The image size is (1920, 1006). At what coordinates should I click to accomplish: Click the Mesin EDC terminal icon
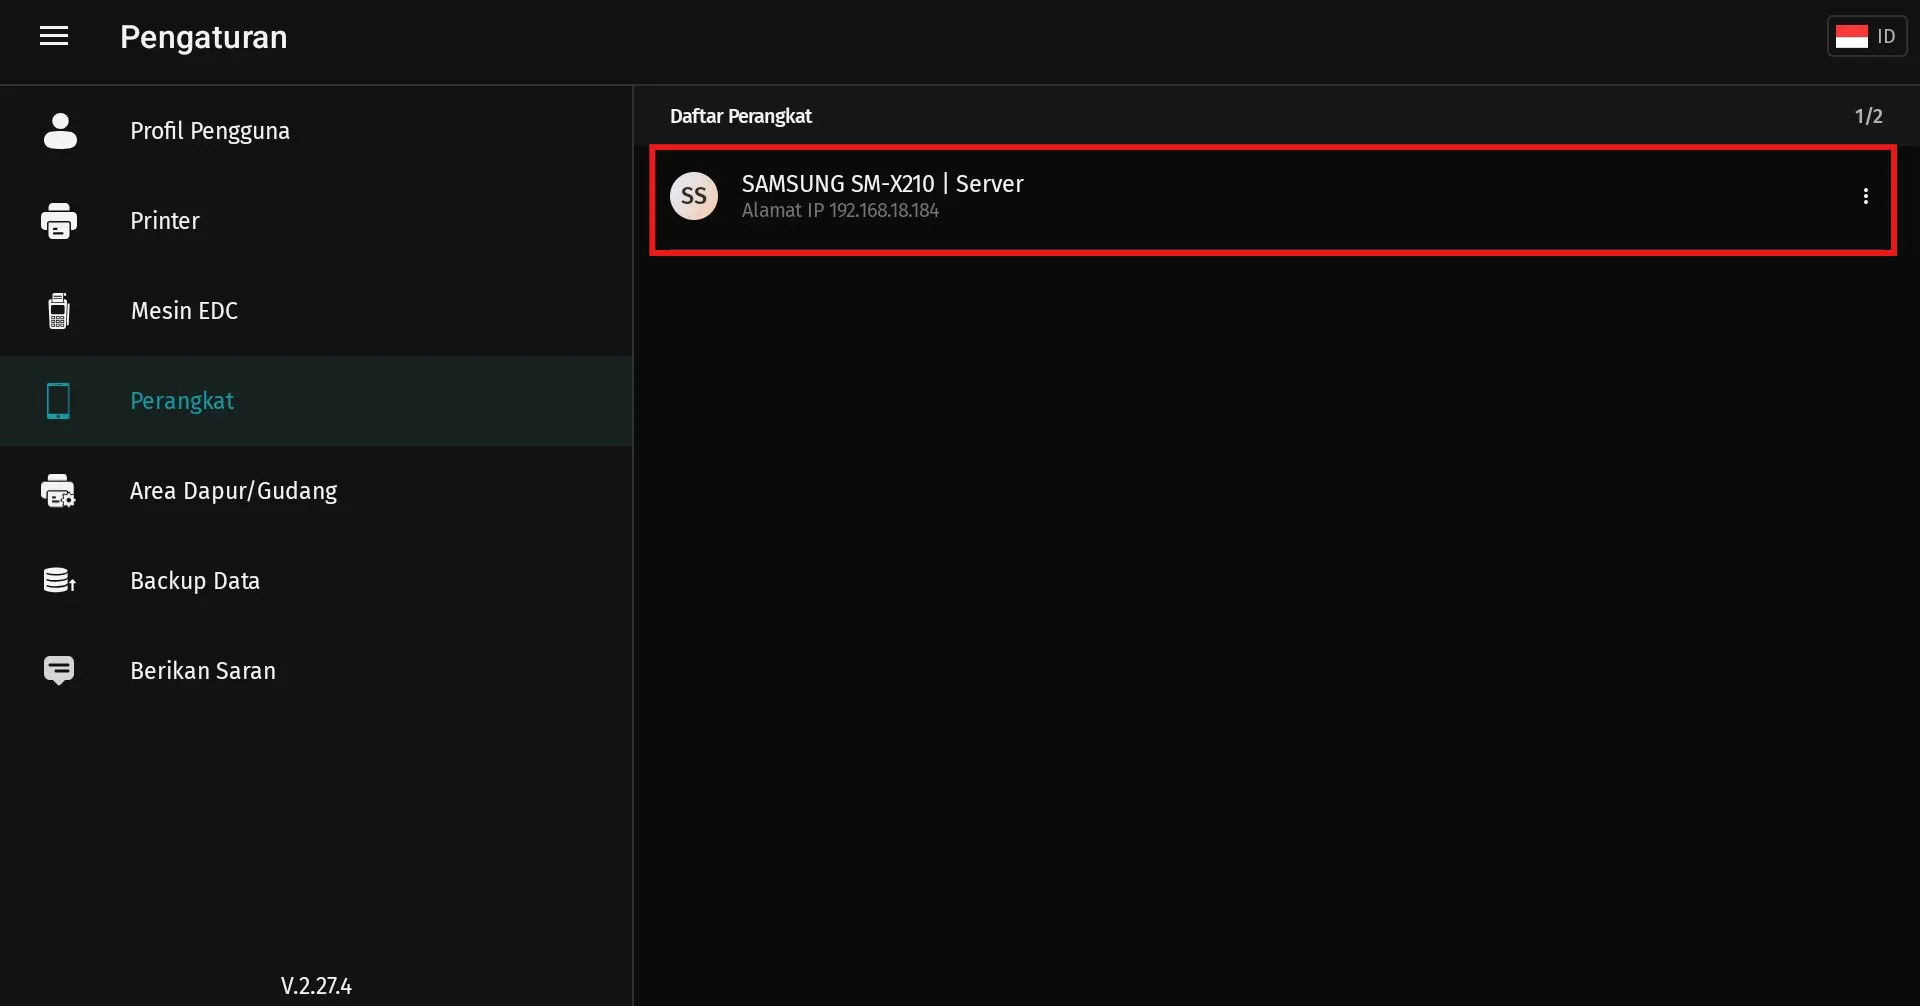[x=59, y=311]
